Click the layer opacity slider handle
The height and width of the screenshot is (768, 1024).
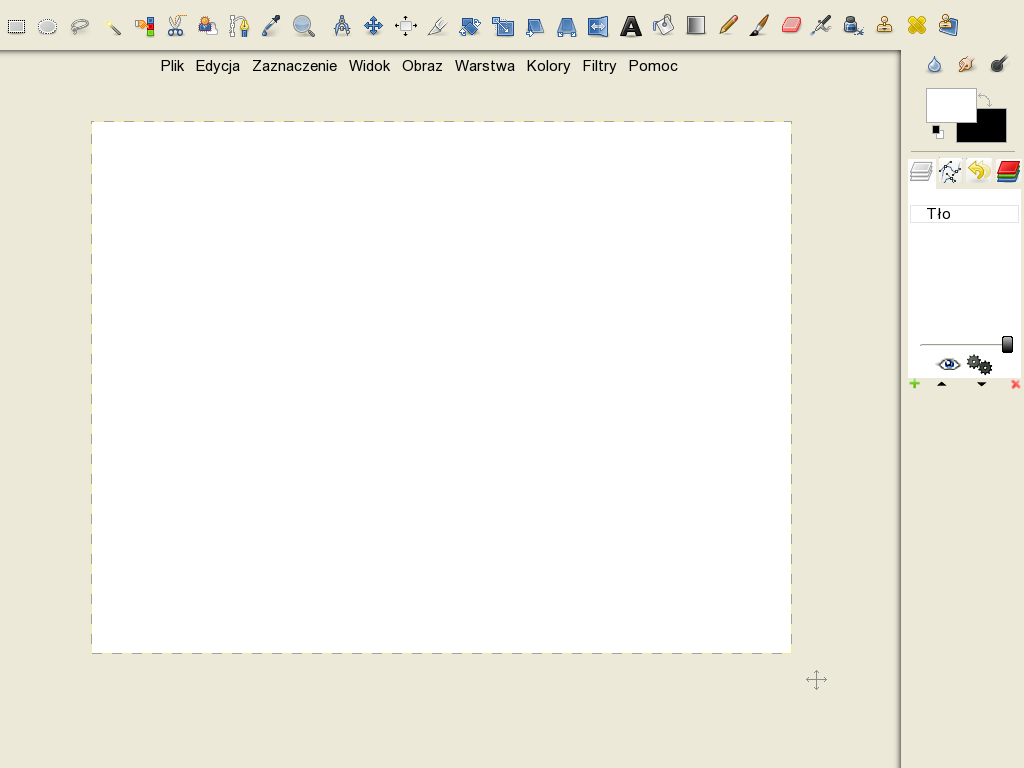[x=1007, y=345]
